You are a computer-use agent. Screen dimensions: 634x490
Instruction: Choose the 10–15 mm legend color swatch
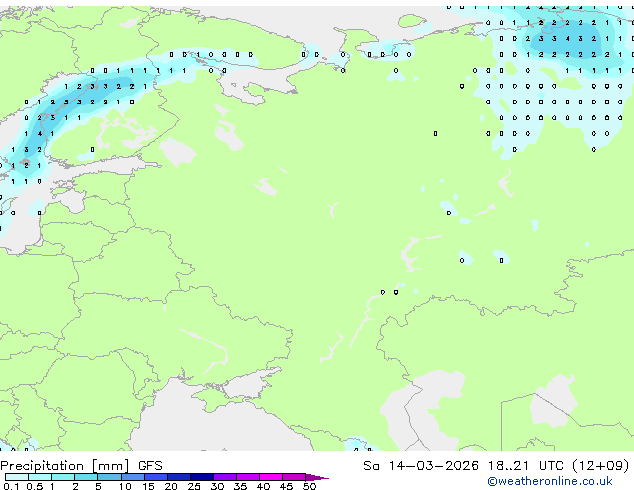pyautogui.click(x=133, y=477)
